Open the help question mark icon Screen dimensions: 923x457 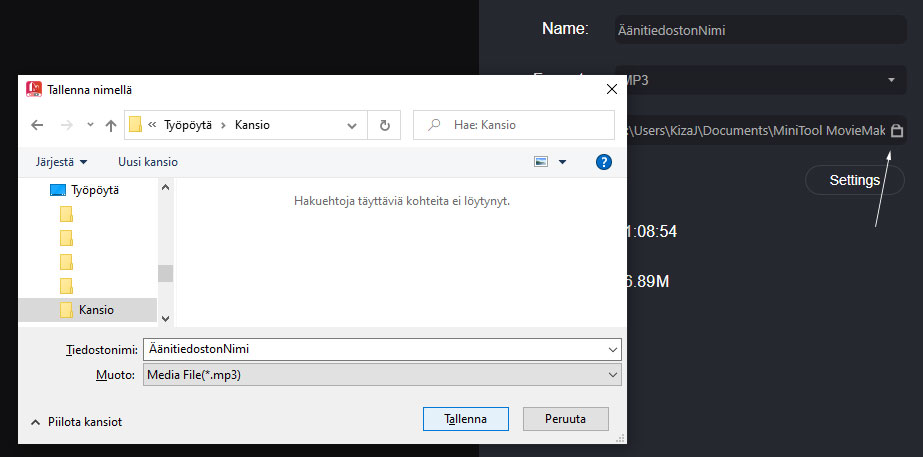(603, 161)
